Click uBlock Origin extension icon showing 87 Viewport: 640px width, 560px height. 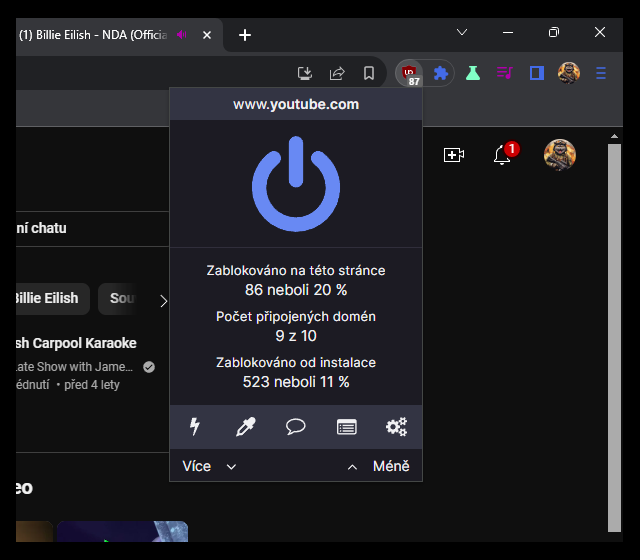(x=410, y=74)
